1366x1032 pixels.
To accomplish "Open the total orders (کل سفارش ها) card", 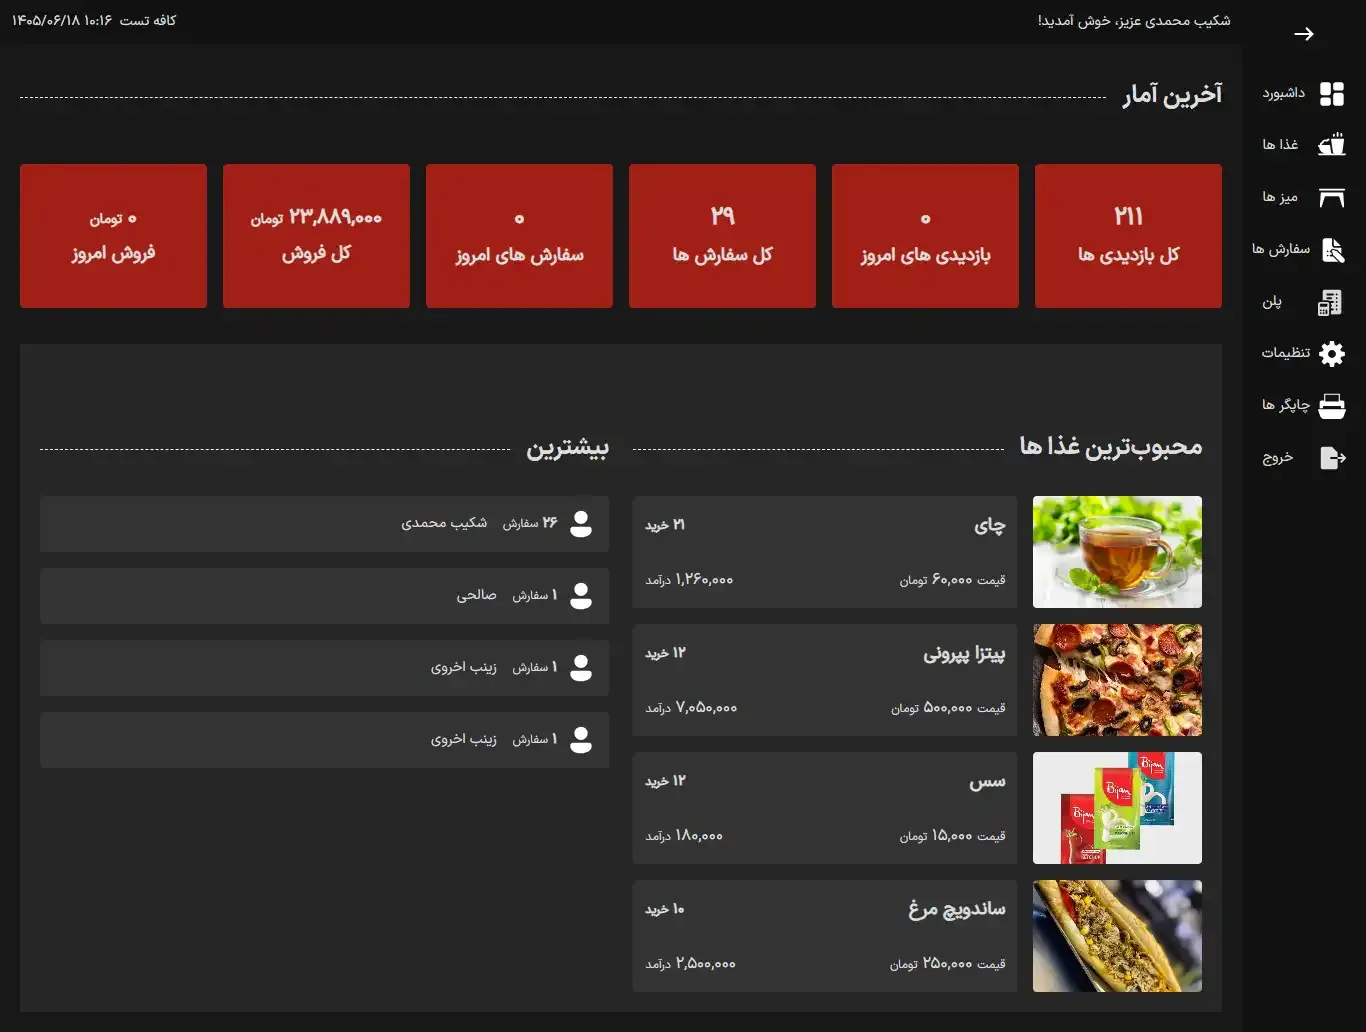I will tap(722, 236).
